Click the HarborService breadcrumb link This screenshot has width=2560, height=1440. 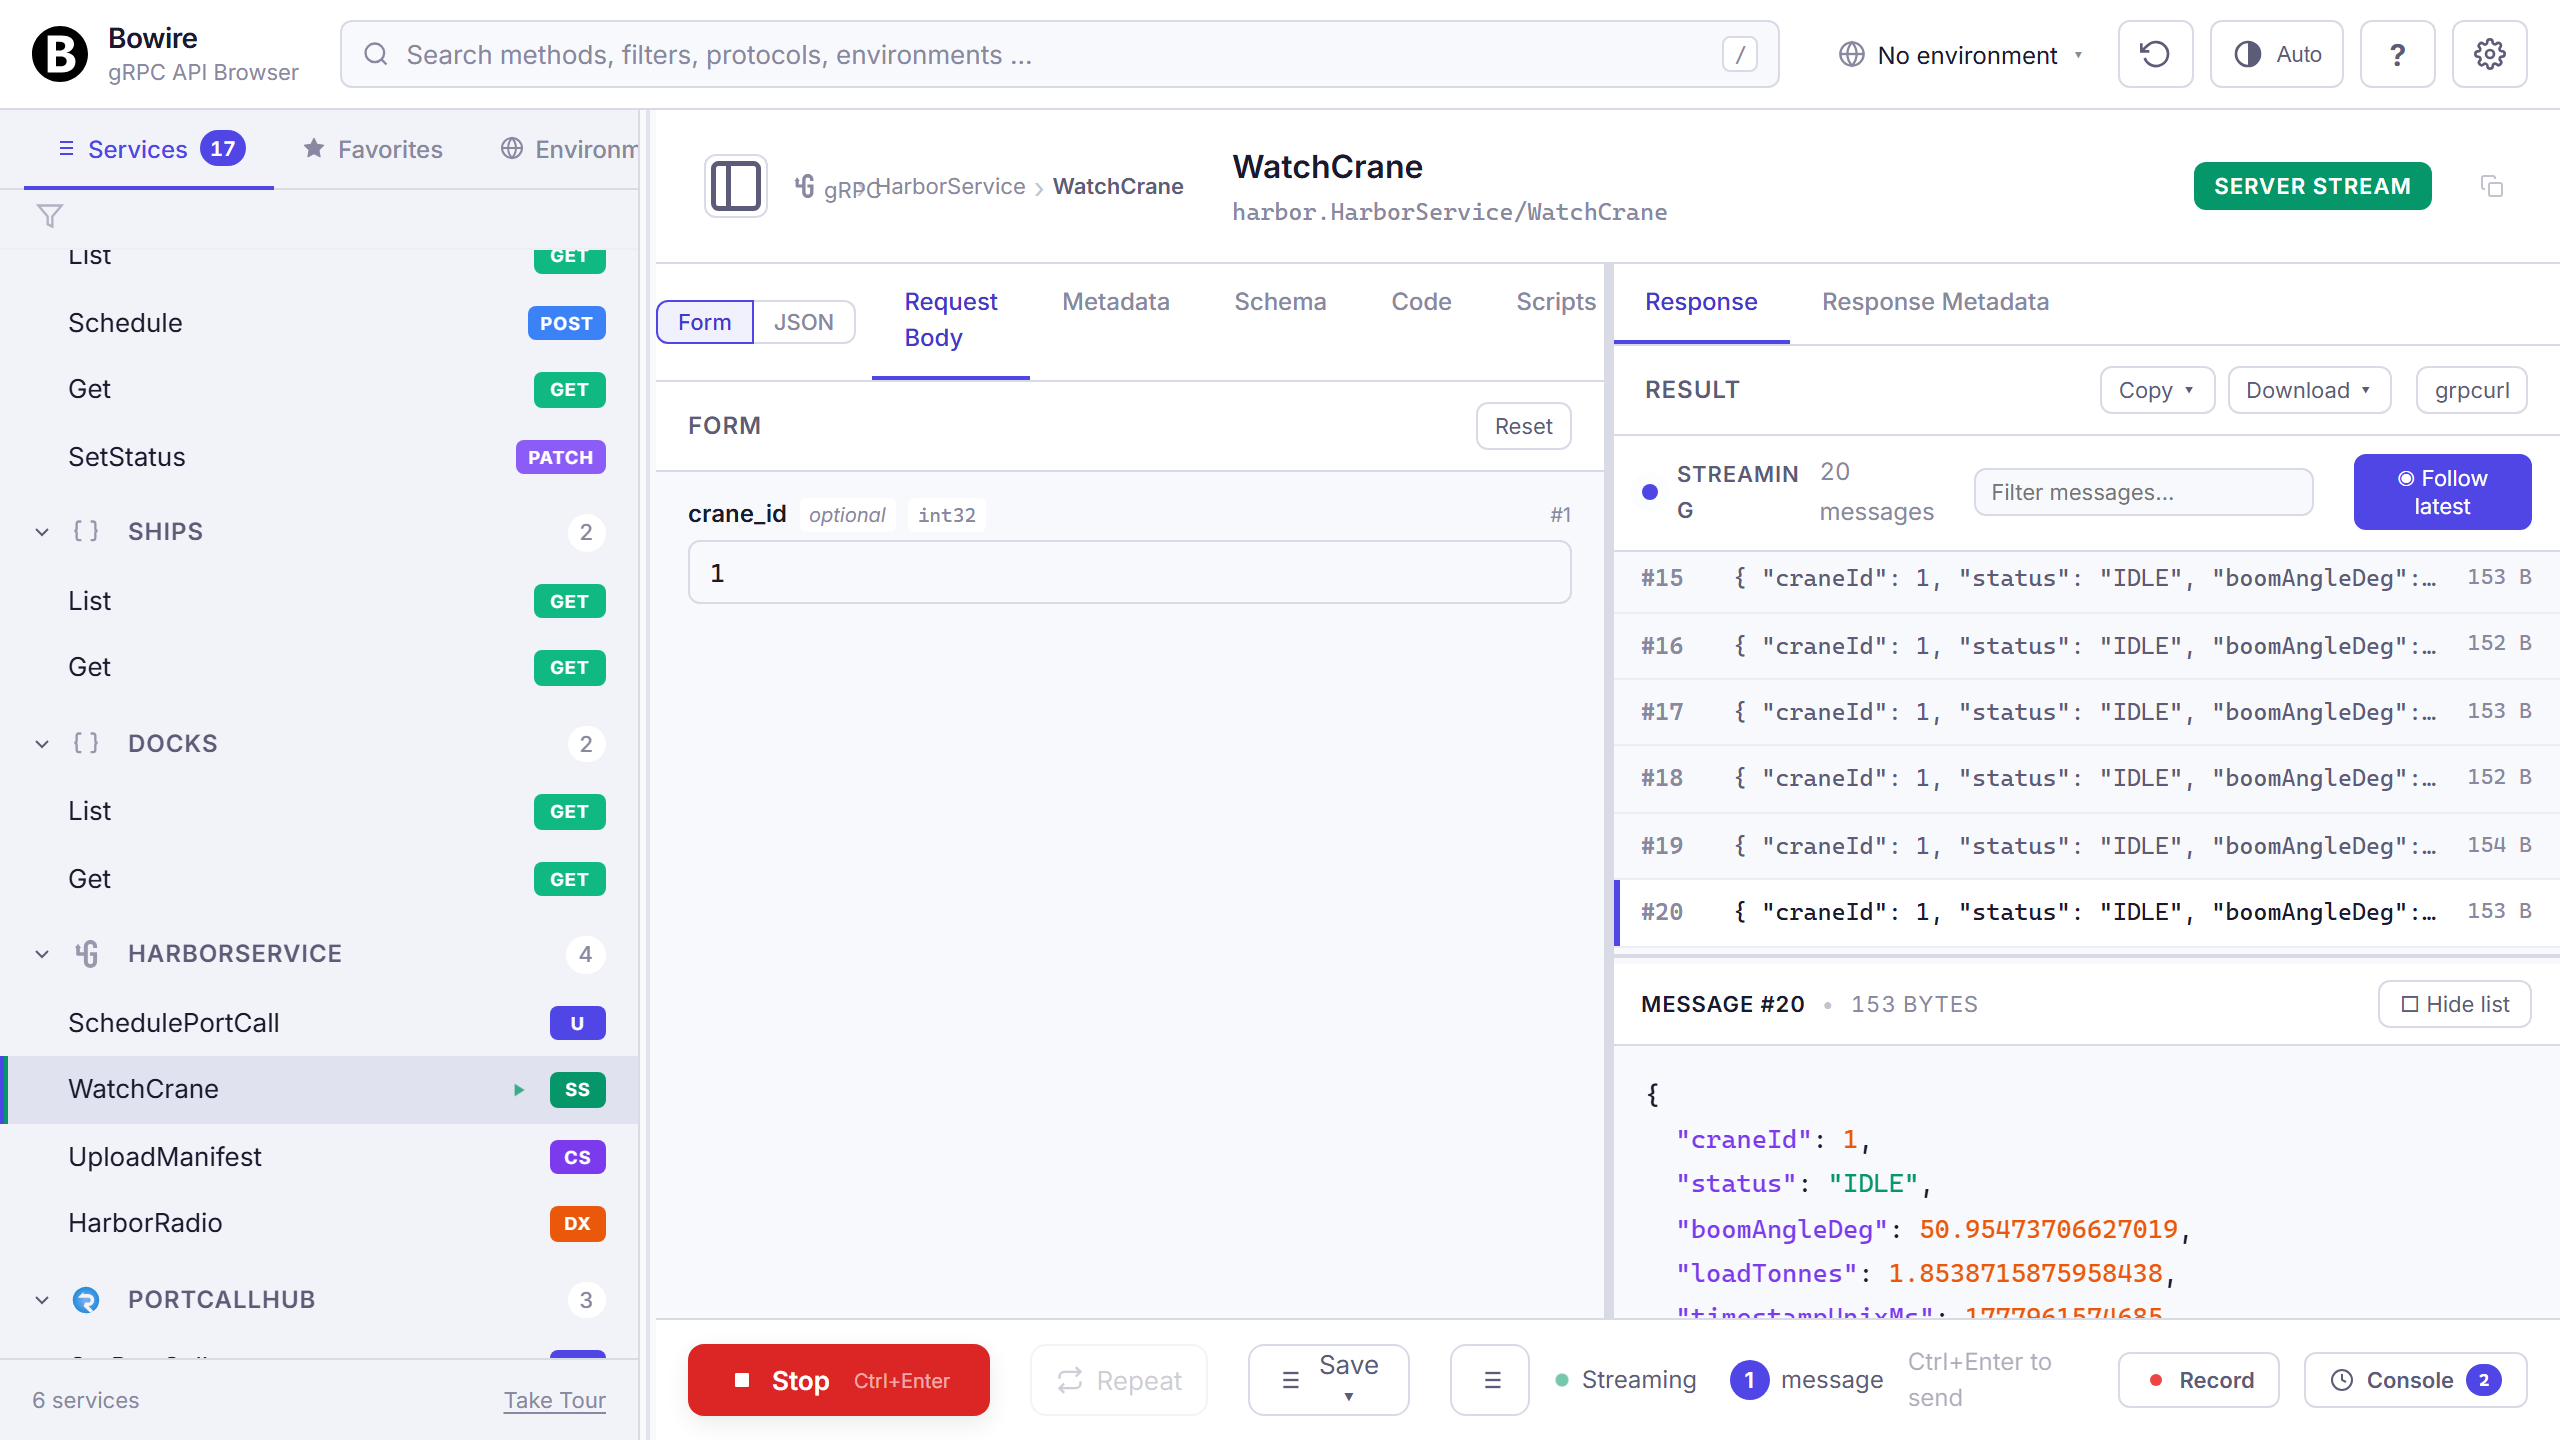pyautogui.click(x=952, y=186)
